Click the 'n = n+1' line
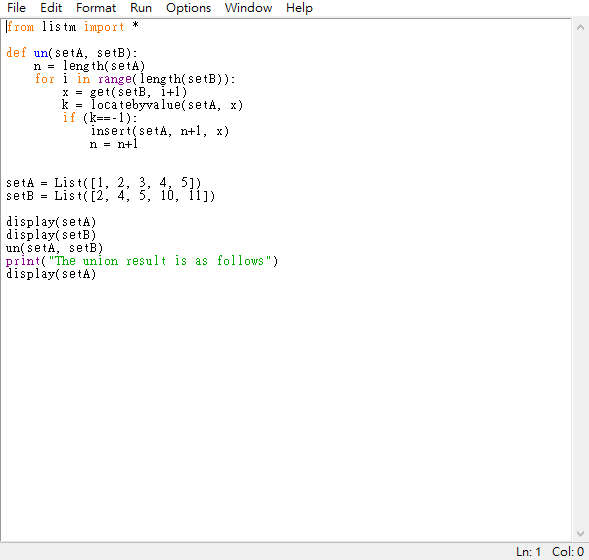Viewport: 589px width, 560px height. pyautogui.click(x=114, y=144)
